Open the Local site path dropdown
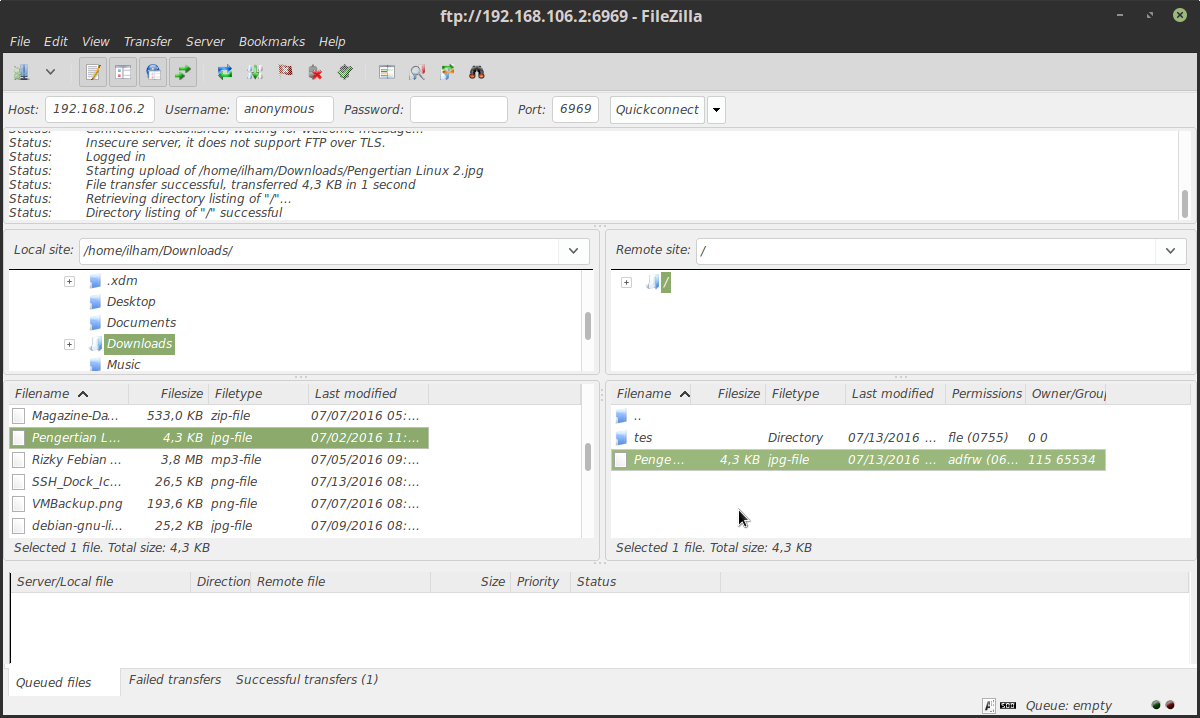Screen dimensions: 1200x718 pos(573,251)
